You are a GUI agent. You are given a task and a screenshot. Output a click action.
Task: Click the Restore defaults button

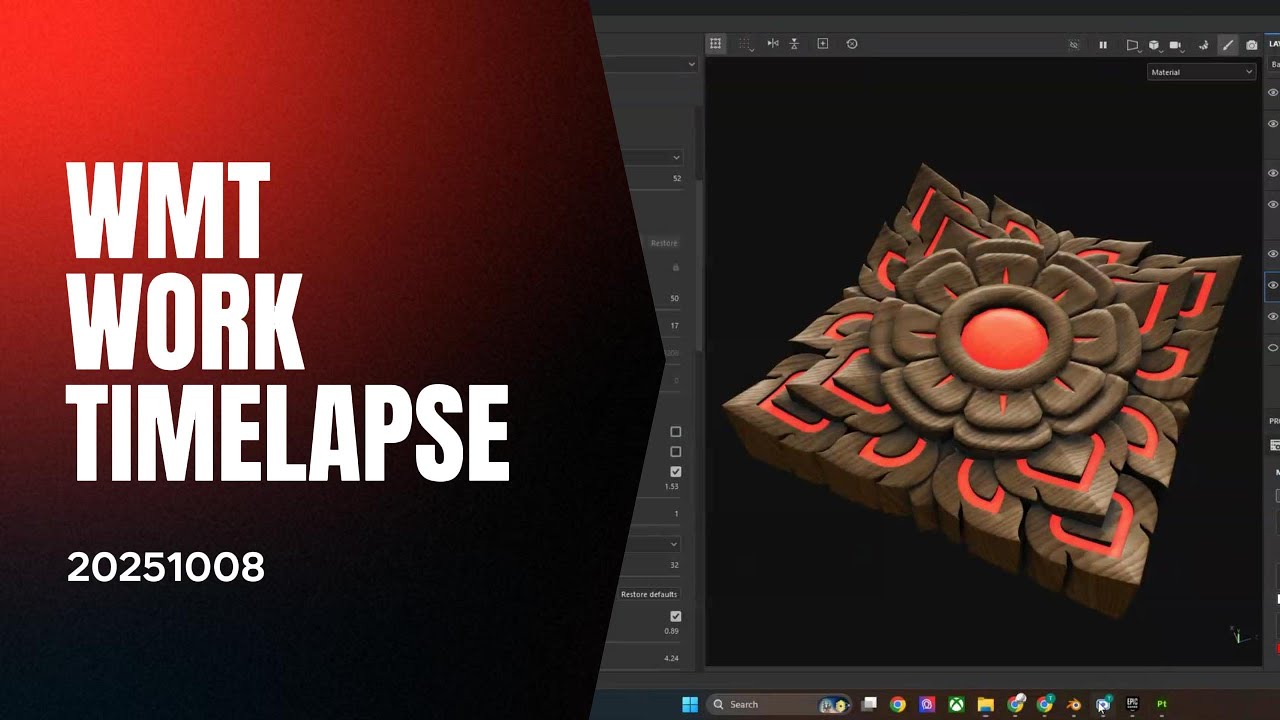pos(649,594)
